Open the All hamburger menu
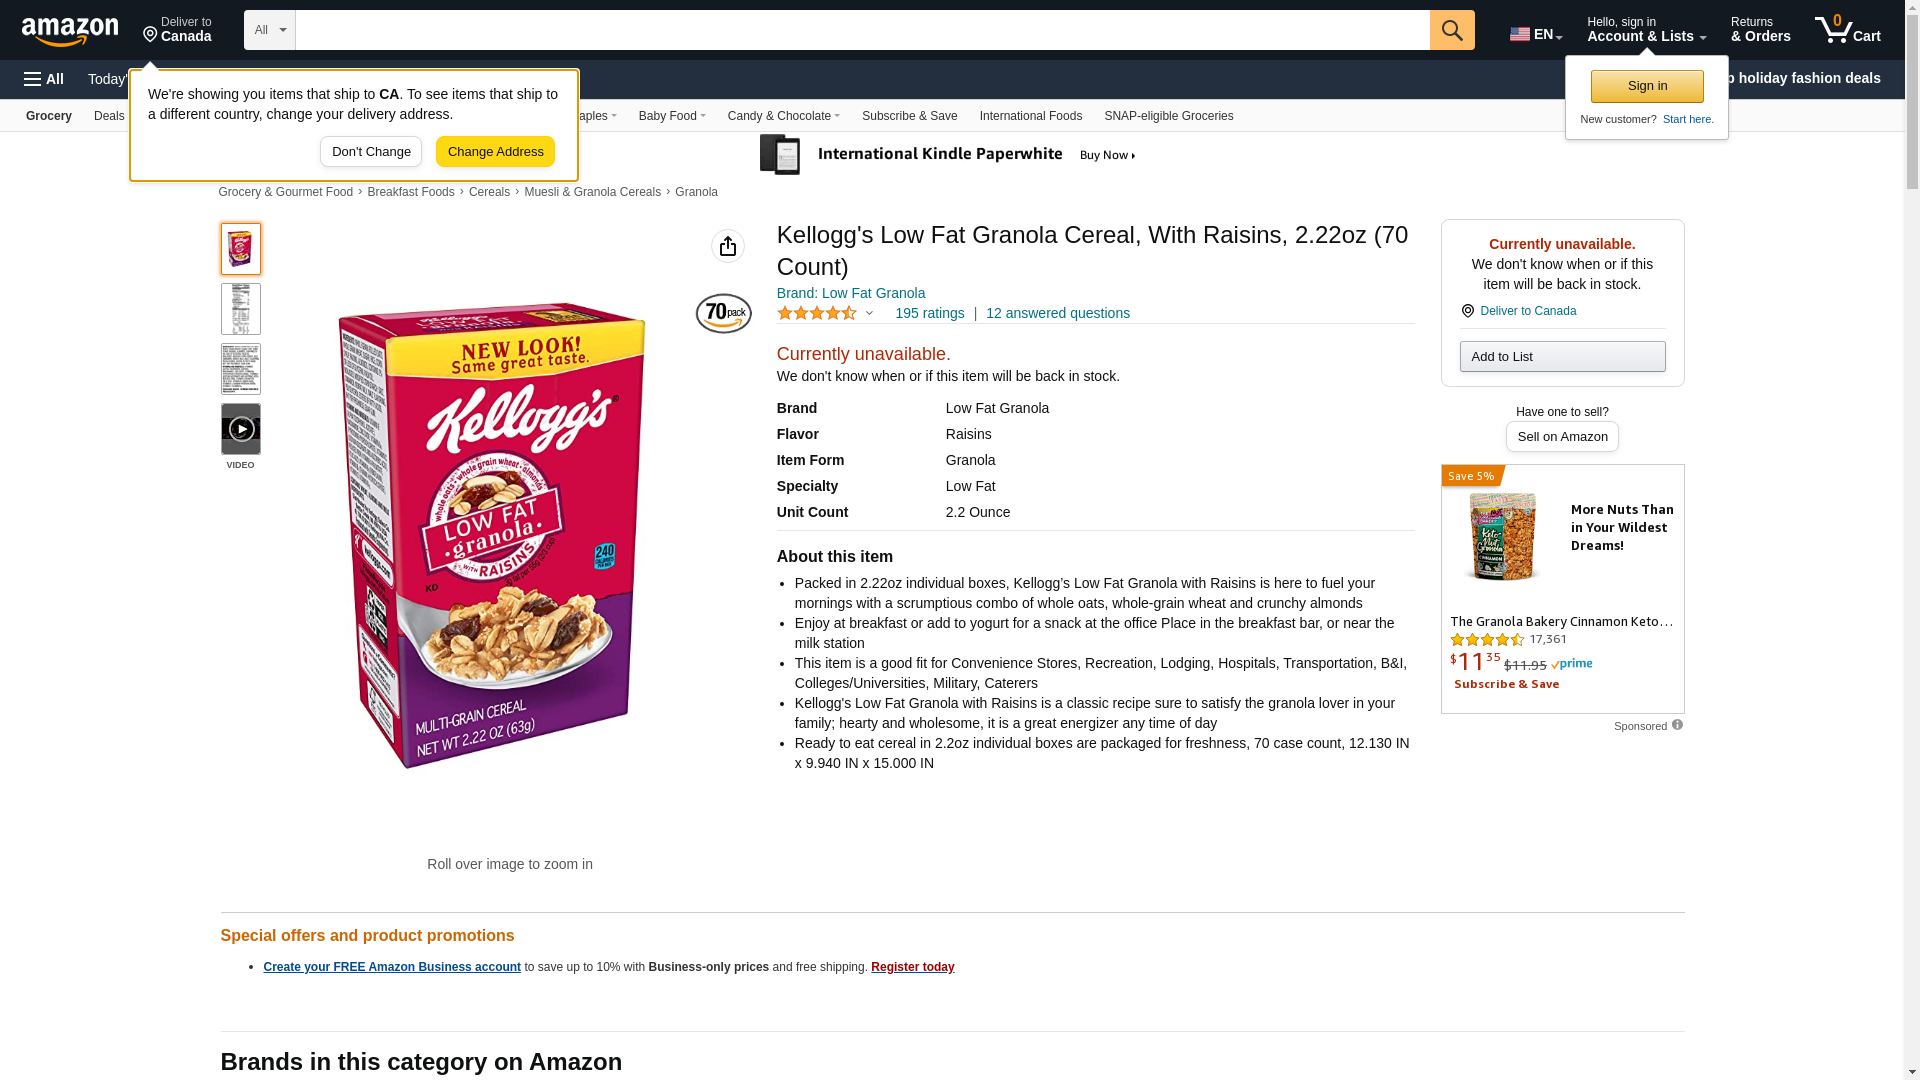 (x=44, y=79)
